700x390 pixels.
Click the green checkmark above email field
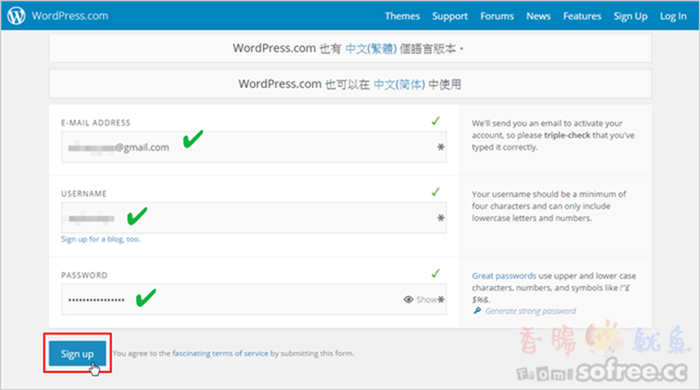point(436,121)
